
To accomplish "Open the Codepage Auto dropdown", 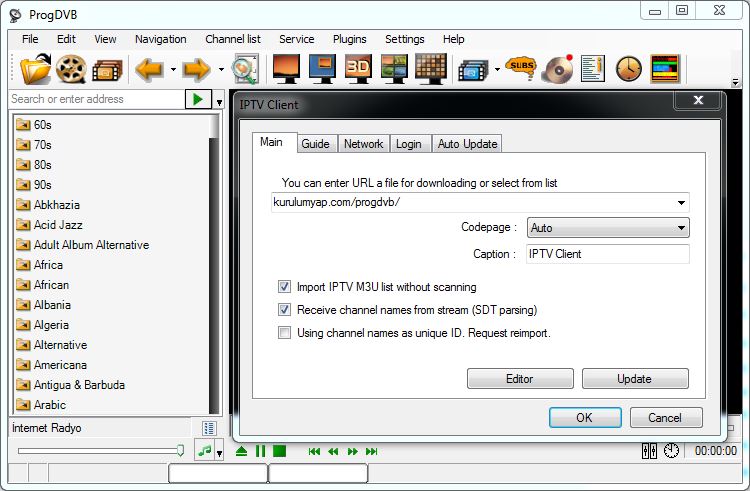I will (x=608, y=228).
